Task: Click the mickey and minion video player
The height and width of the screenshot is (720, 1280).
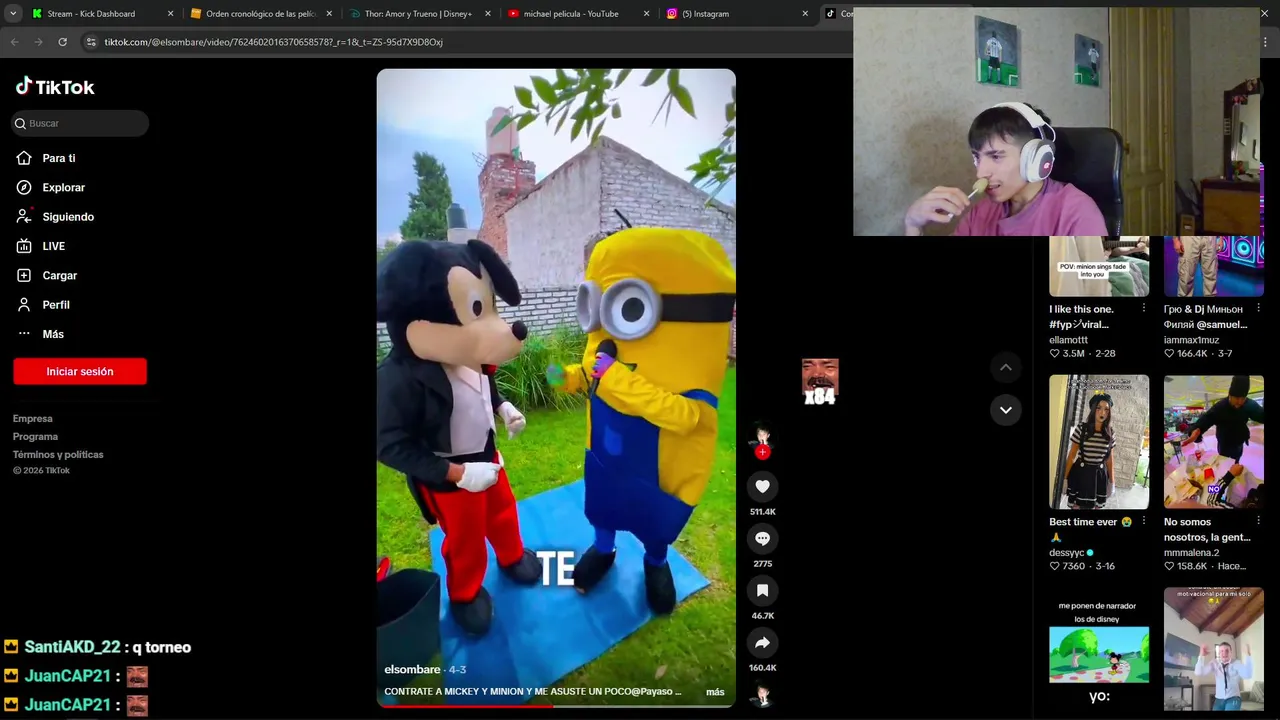Action: [556, 388]
